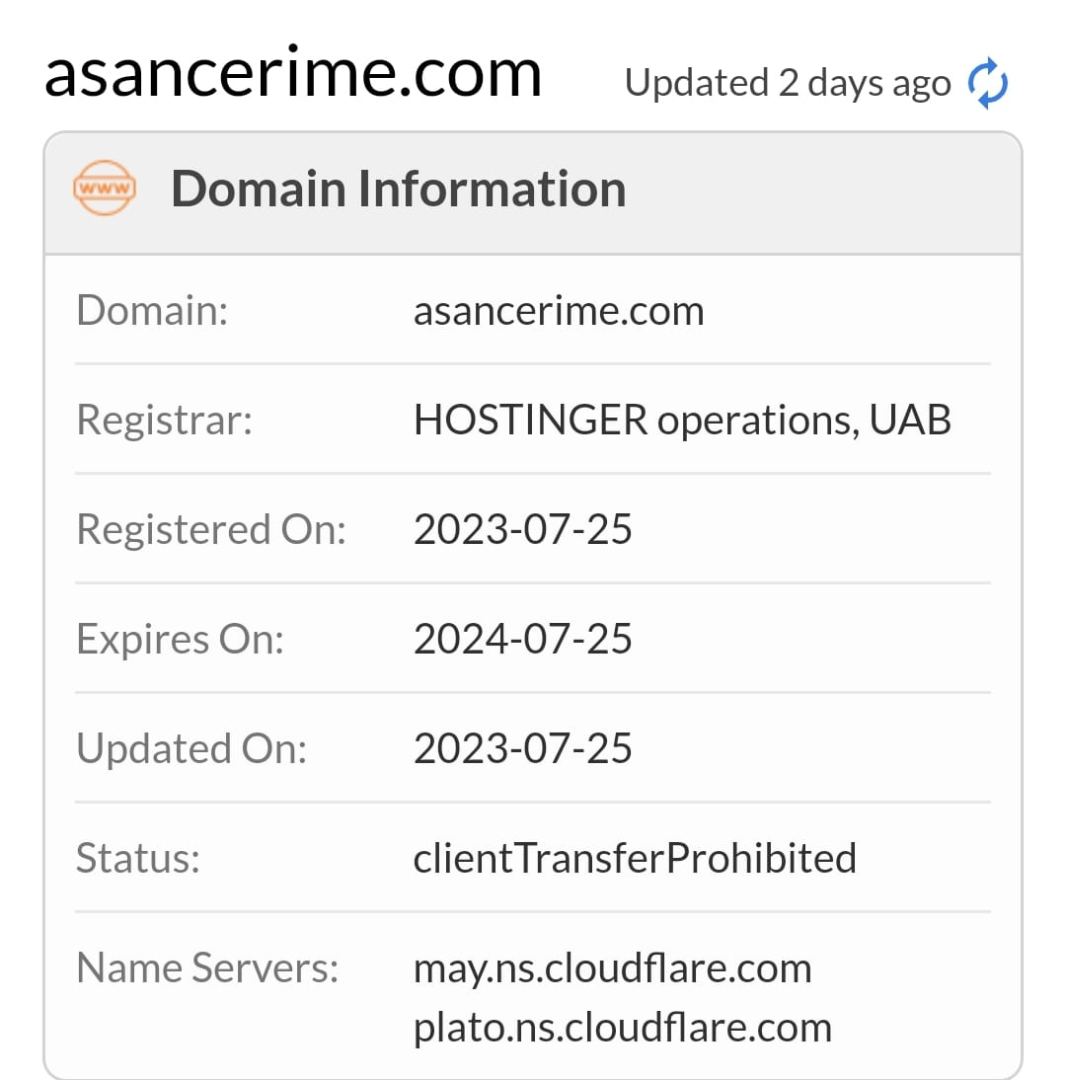Click the "Name Servers:" field label
This screenshot has height=1080, width=1066.
[208, 968]
